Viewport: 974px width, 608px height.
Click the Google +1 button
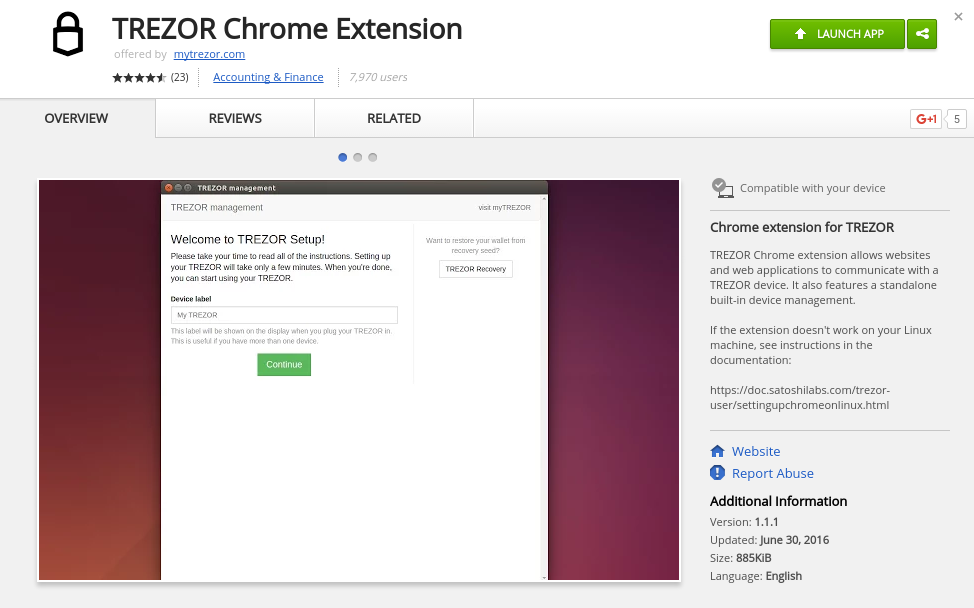point(926,119)
